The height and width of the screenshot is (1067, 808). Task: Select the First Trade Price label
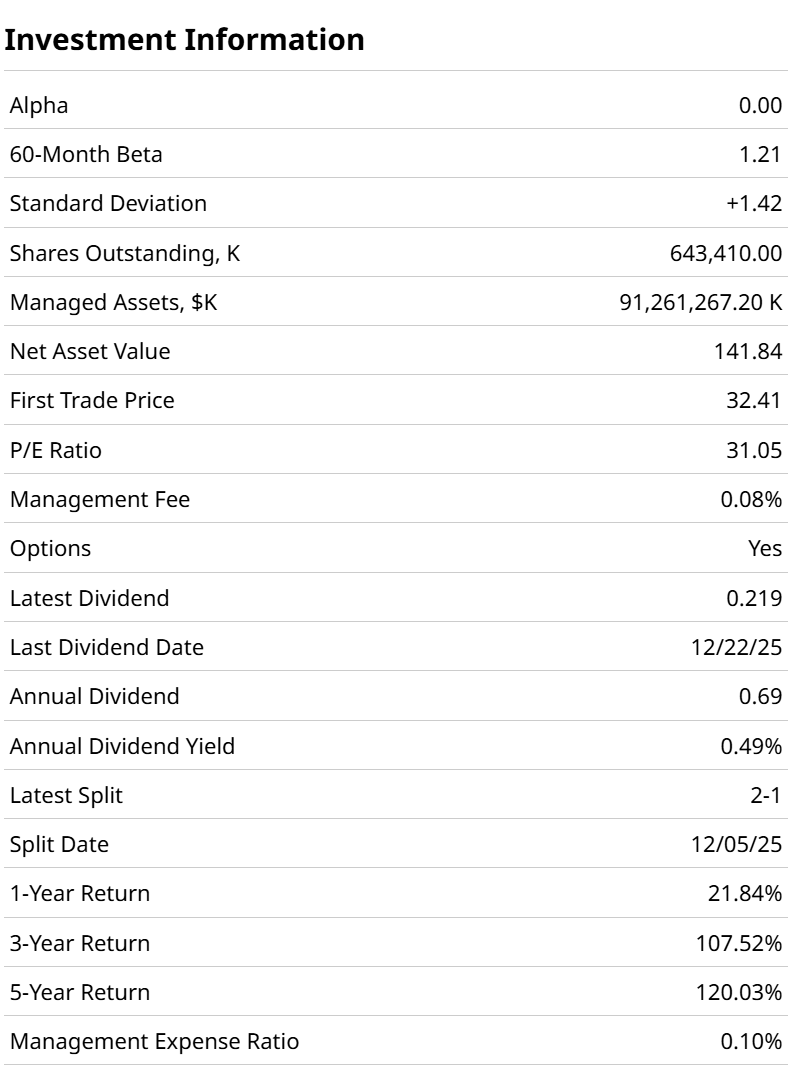click(92, 400)
